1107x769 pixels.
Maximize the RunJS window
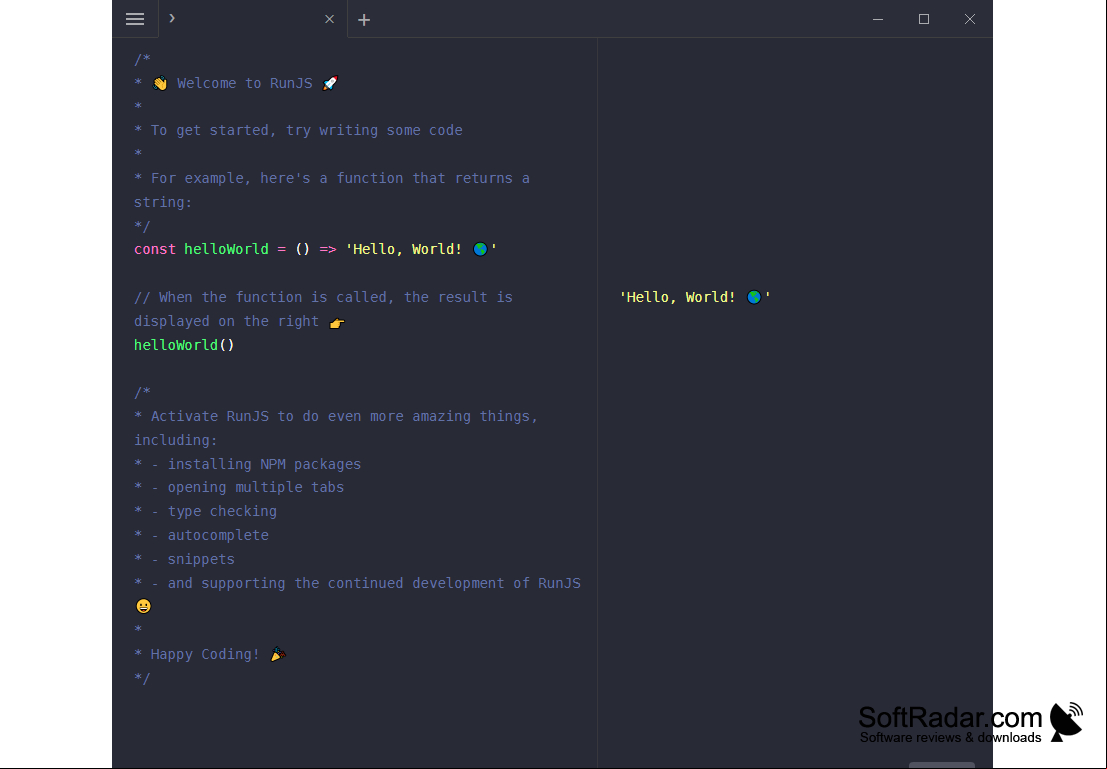coord(923,19)
